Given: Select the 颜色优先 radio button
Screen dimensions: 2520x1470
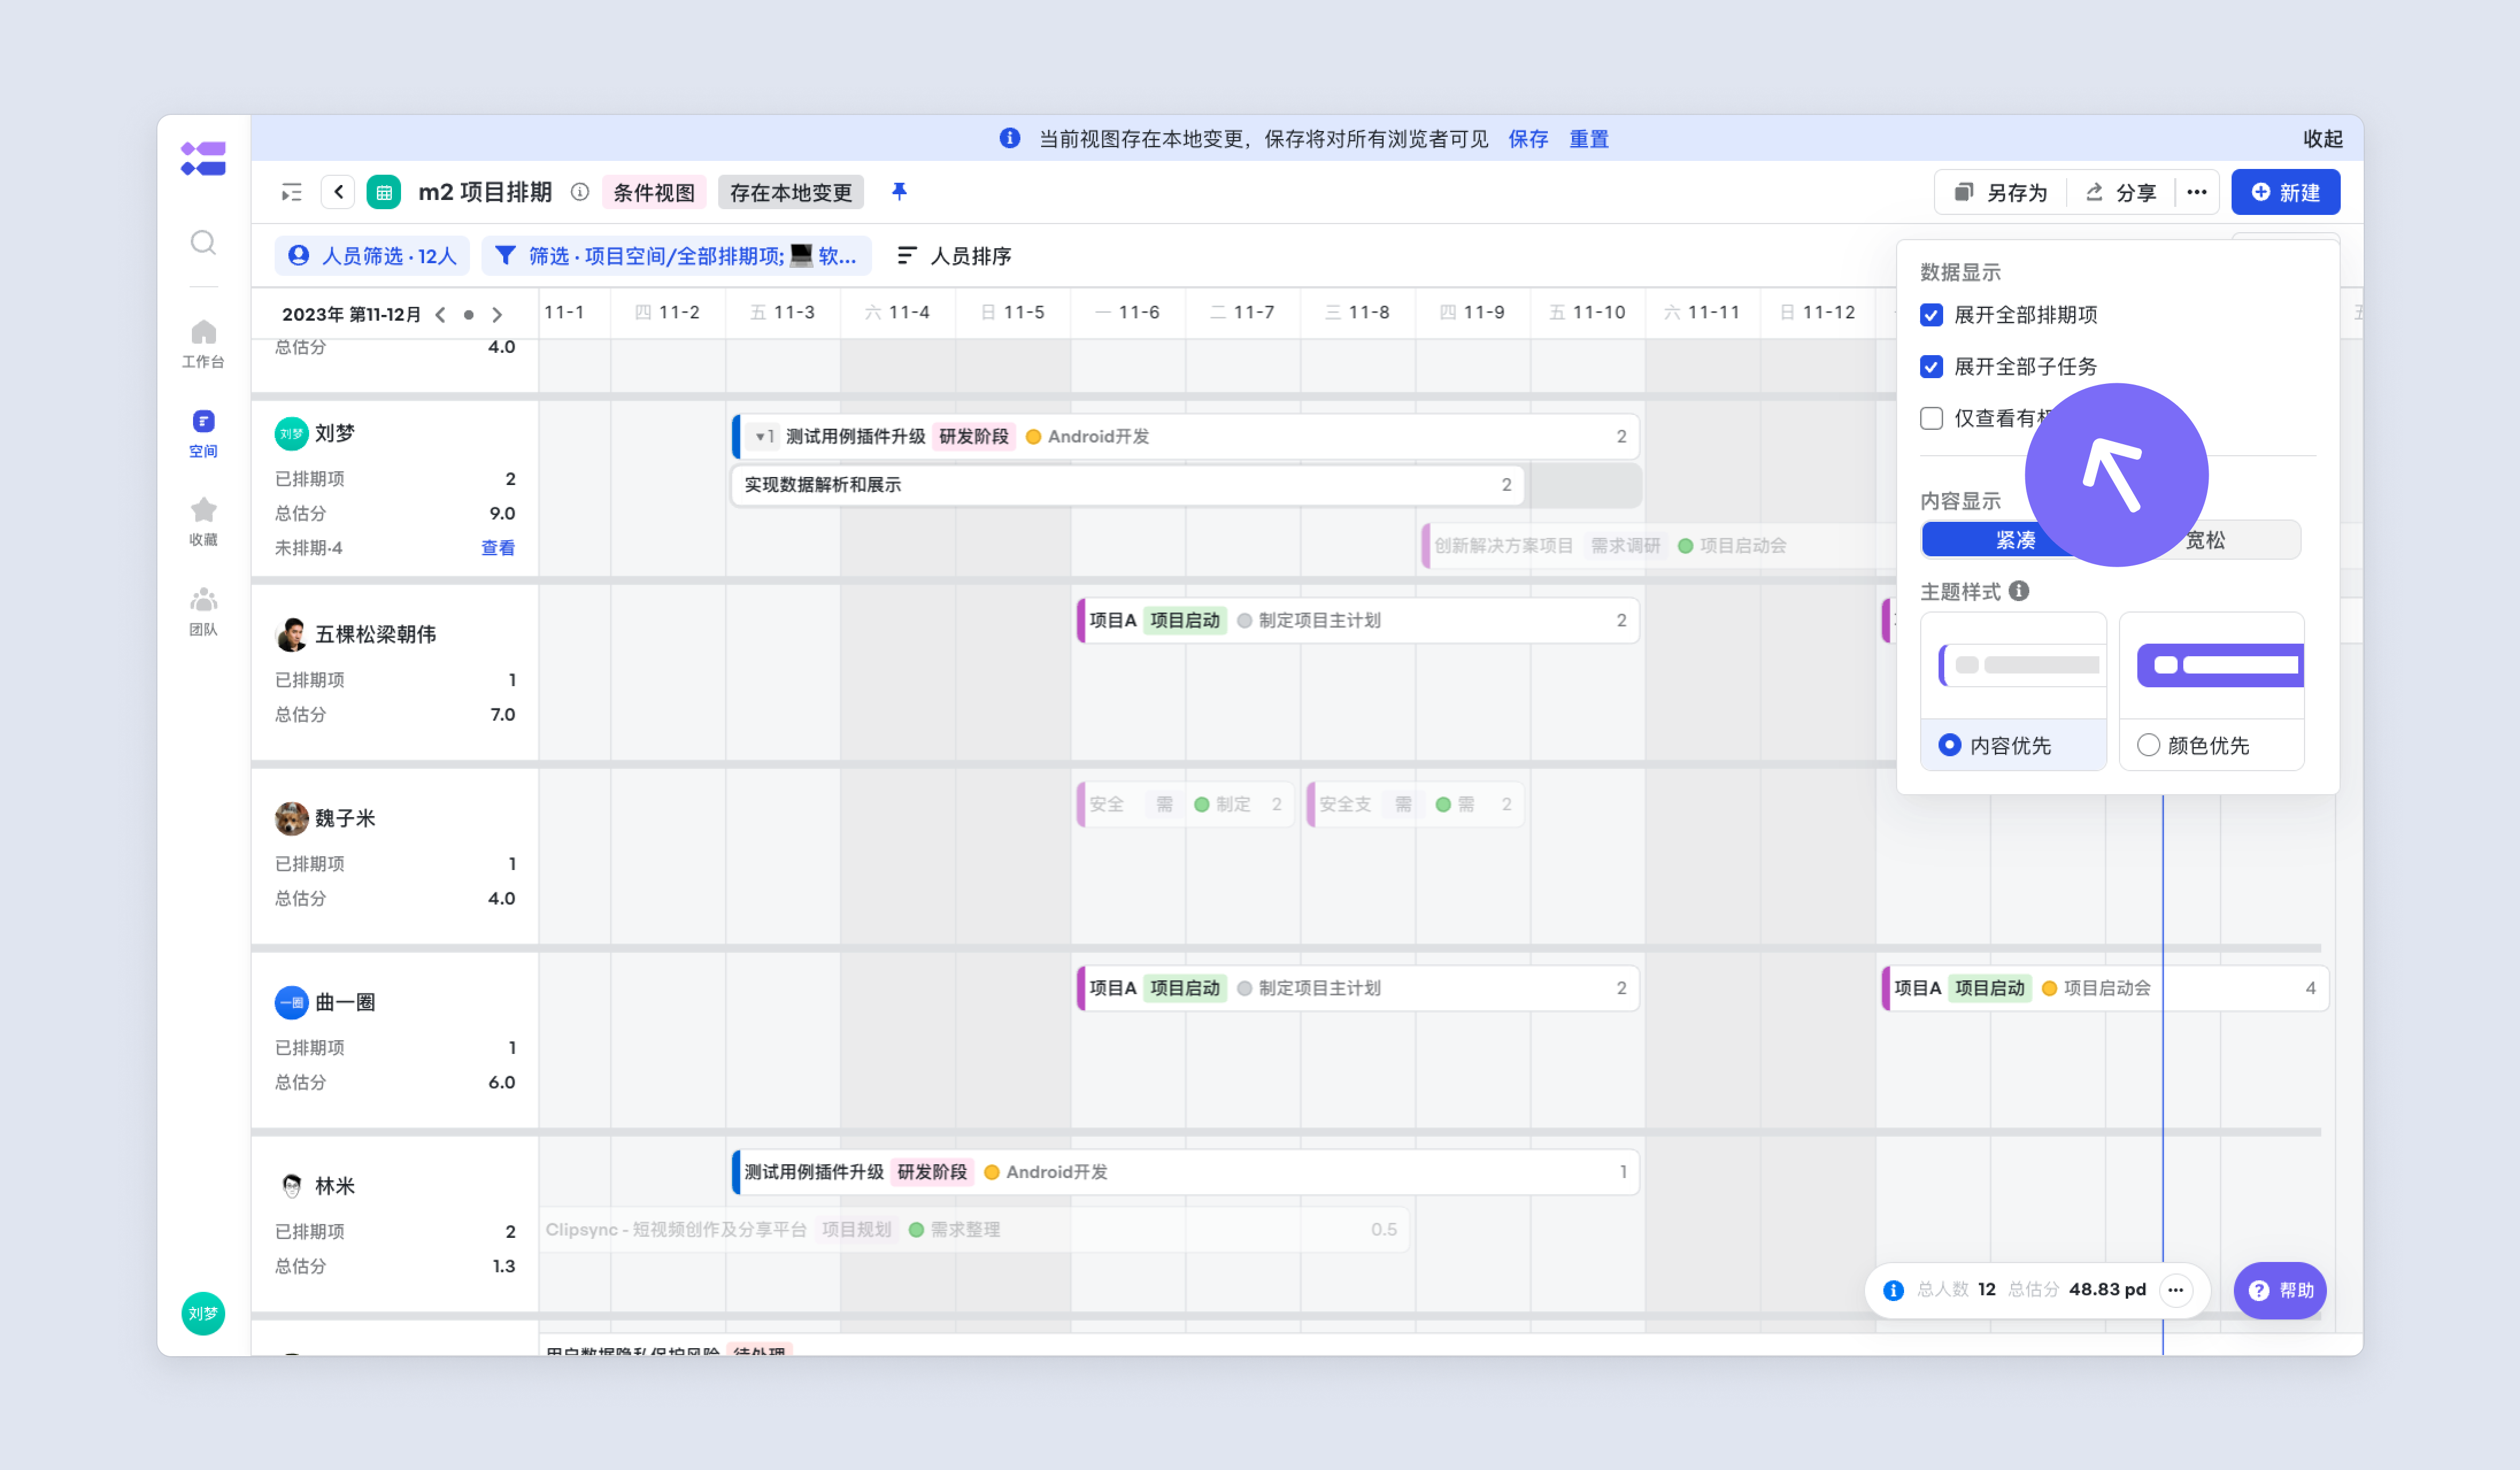Looking at the screenshot, I should (2148, 745).
